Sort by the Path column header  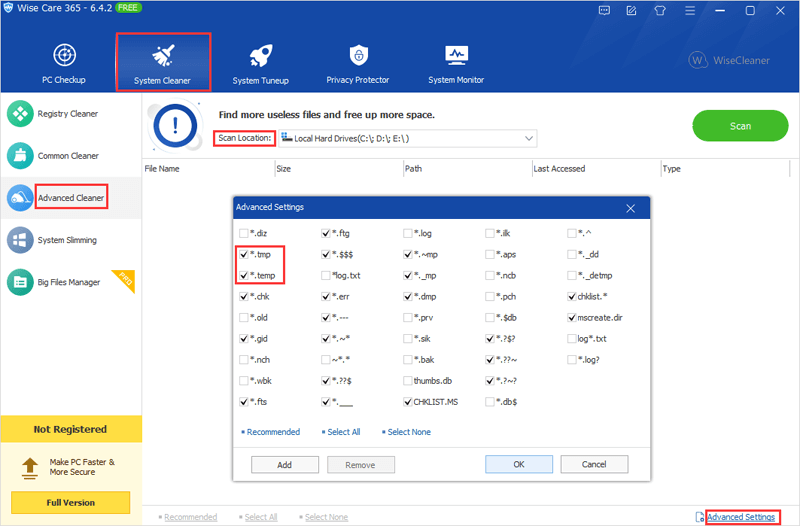467,169
